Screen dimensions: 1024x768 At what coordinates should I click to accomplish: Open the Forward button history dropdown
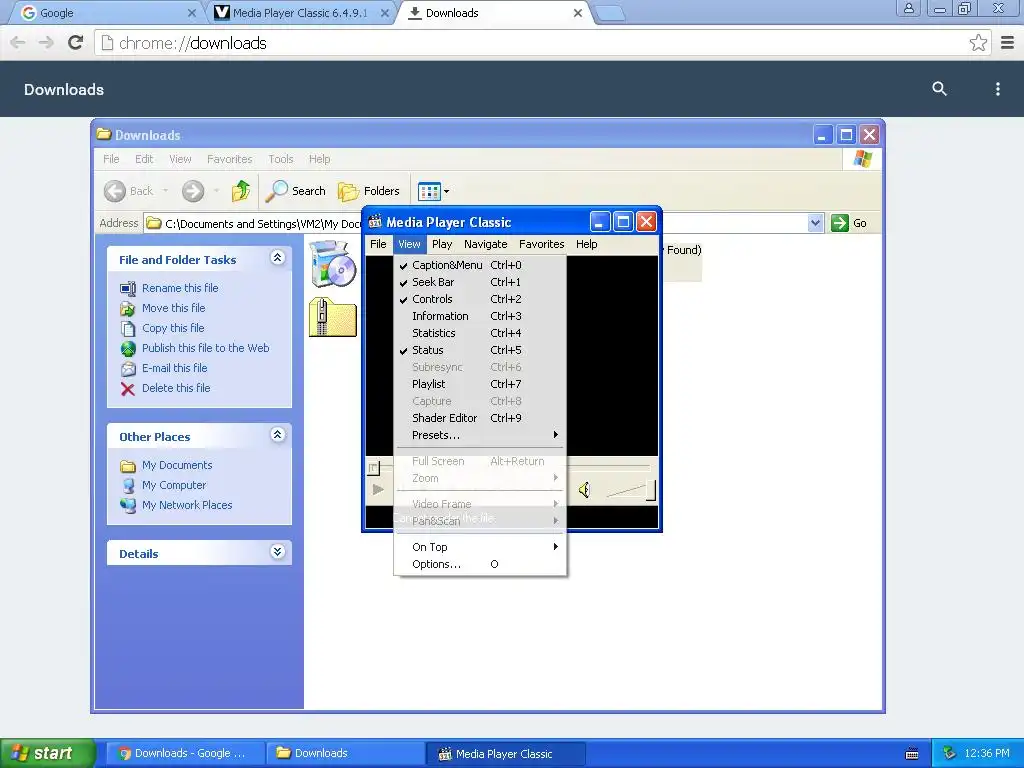click(x=216, y=191)
